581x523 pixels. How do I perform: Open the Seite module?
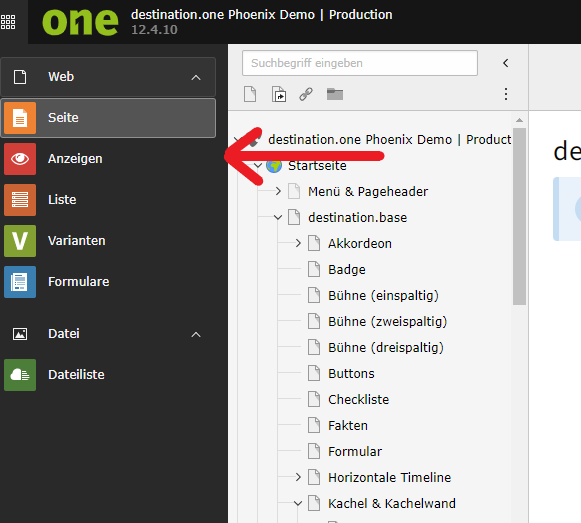click(108, 118)
